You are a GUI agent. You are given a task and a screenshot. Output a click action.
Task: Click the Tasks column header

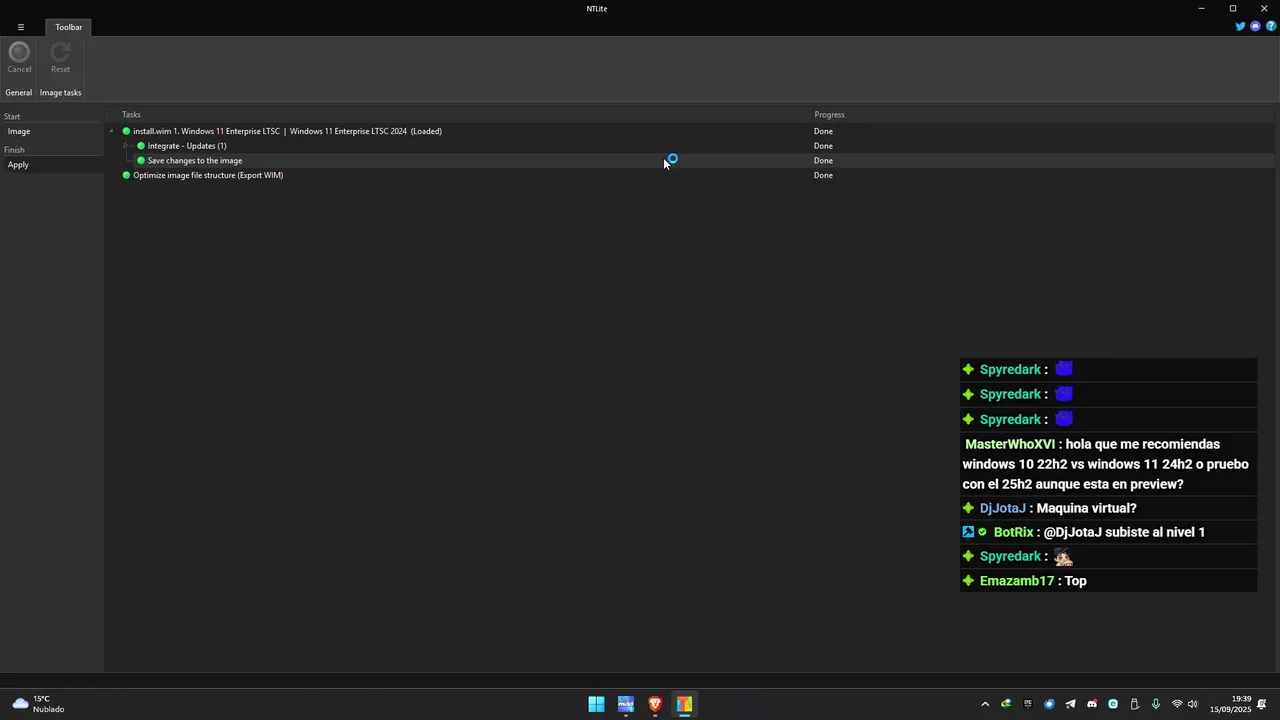131,115
